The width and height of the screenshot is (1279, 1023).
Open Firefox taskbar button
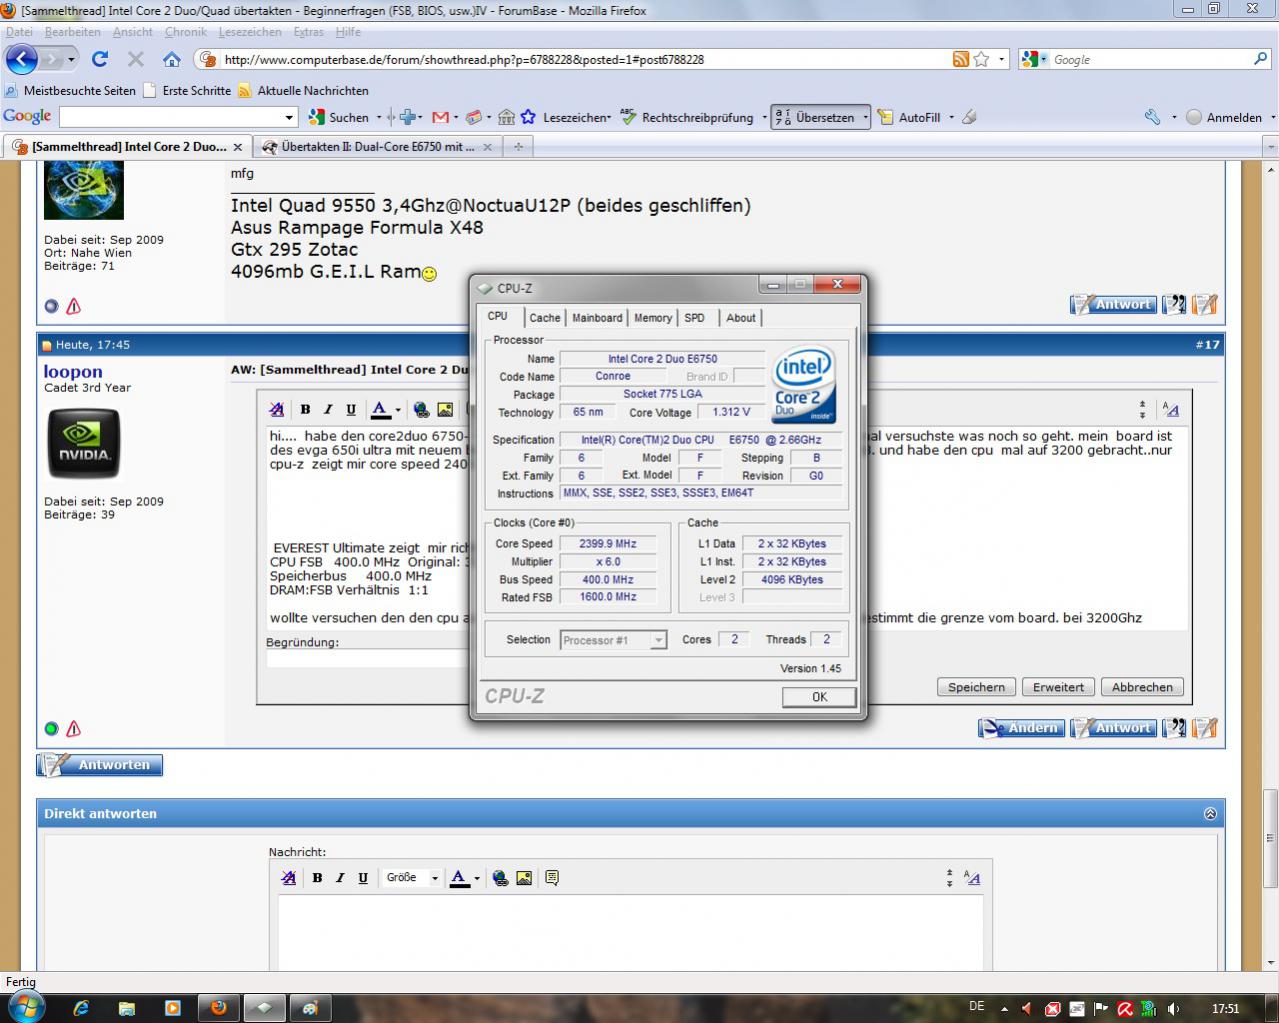coord(218,1007)
